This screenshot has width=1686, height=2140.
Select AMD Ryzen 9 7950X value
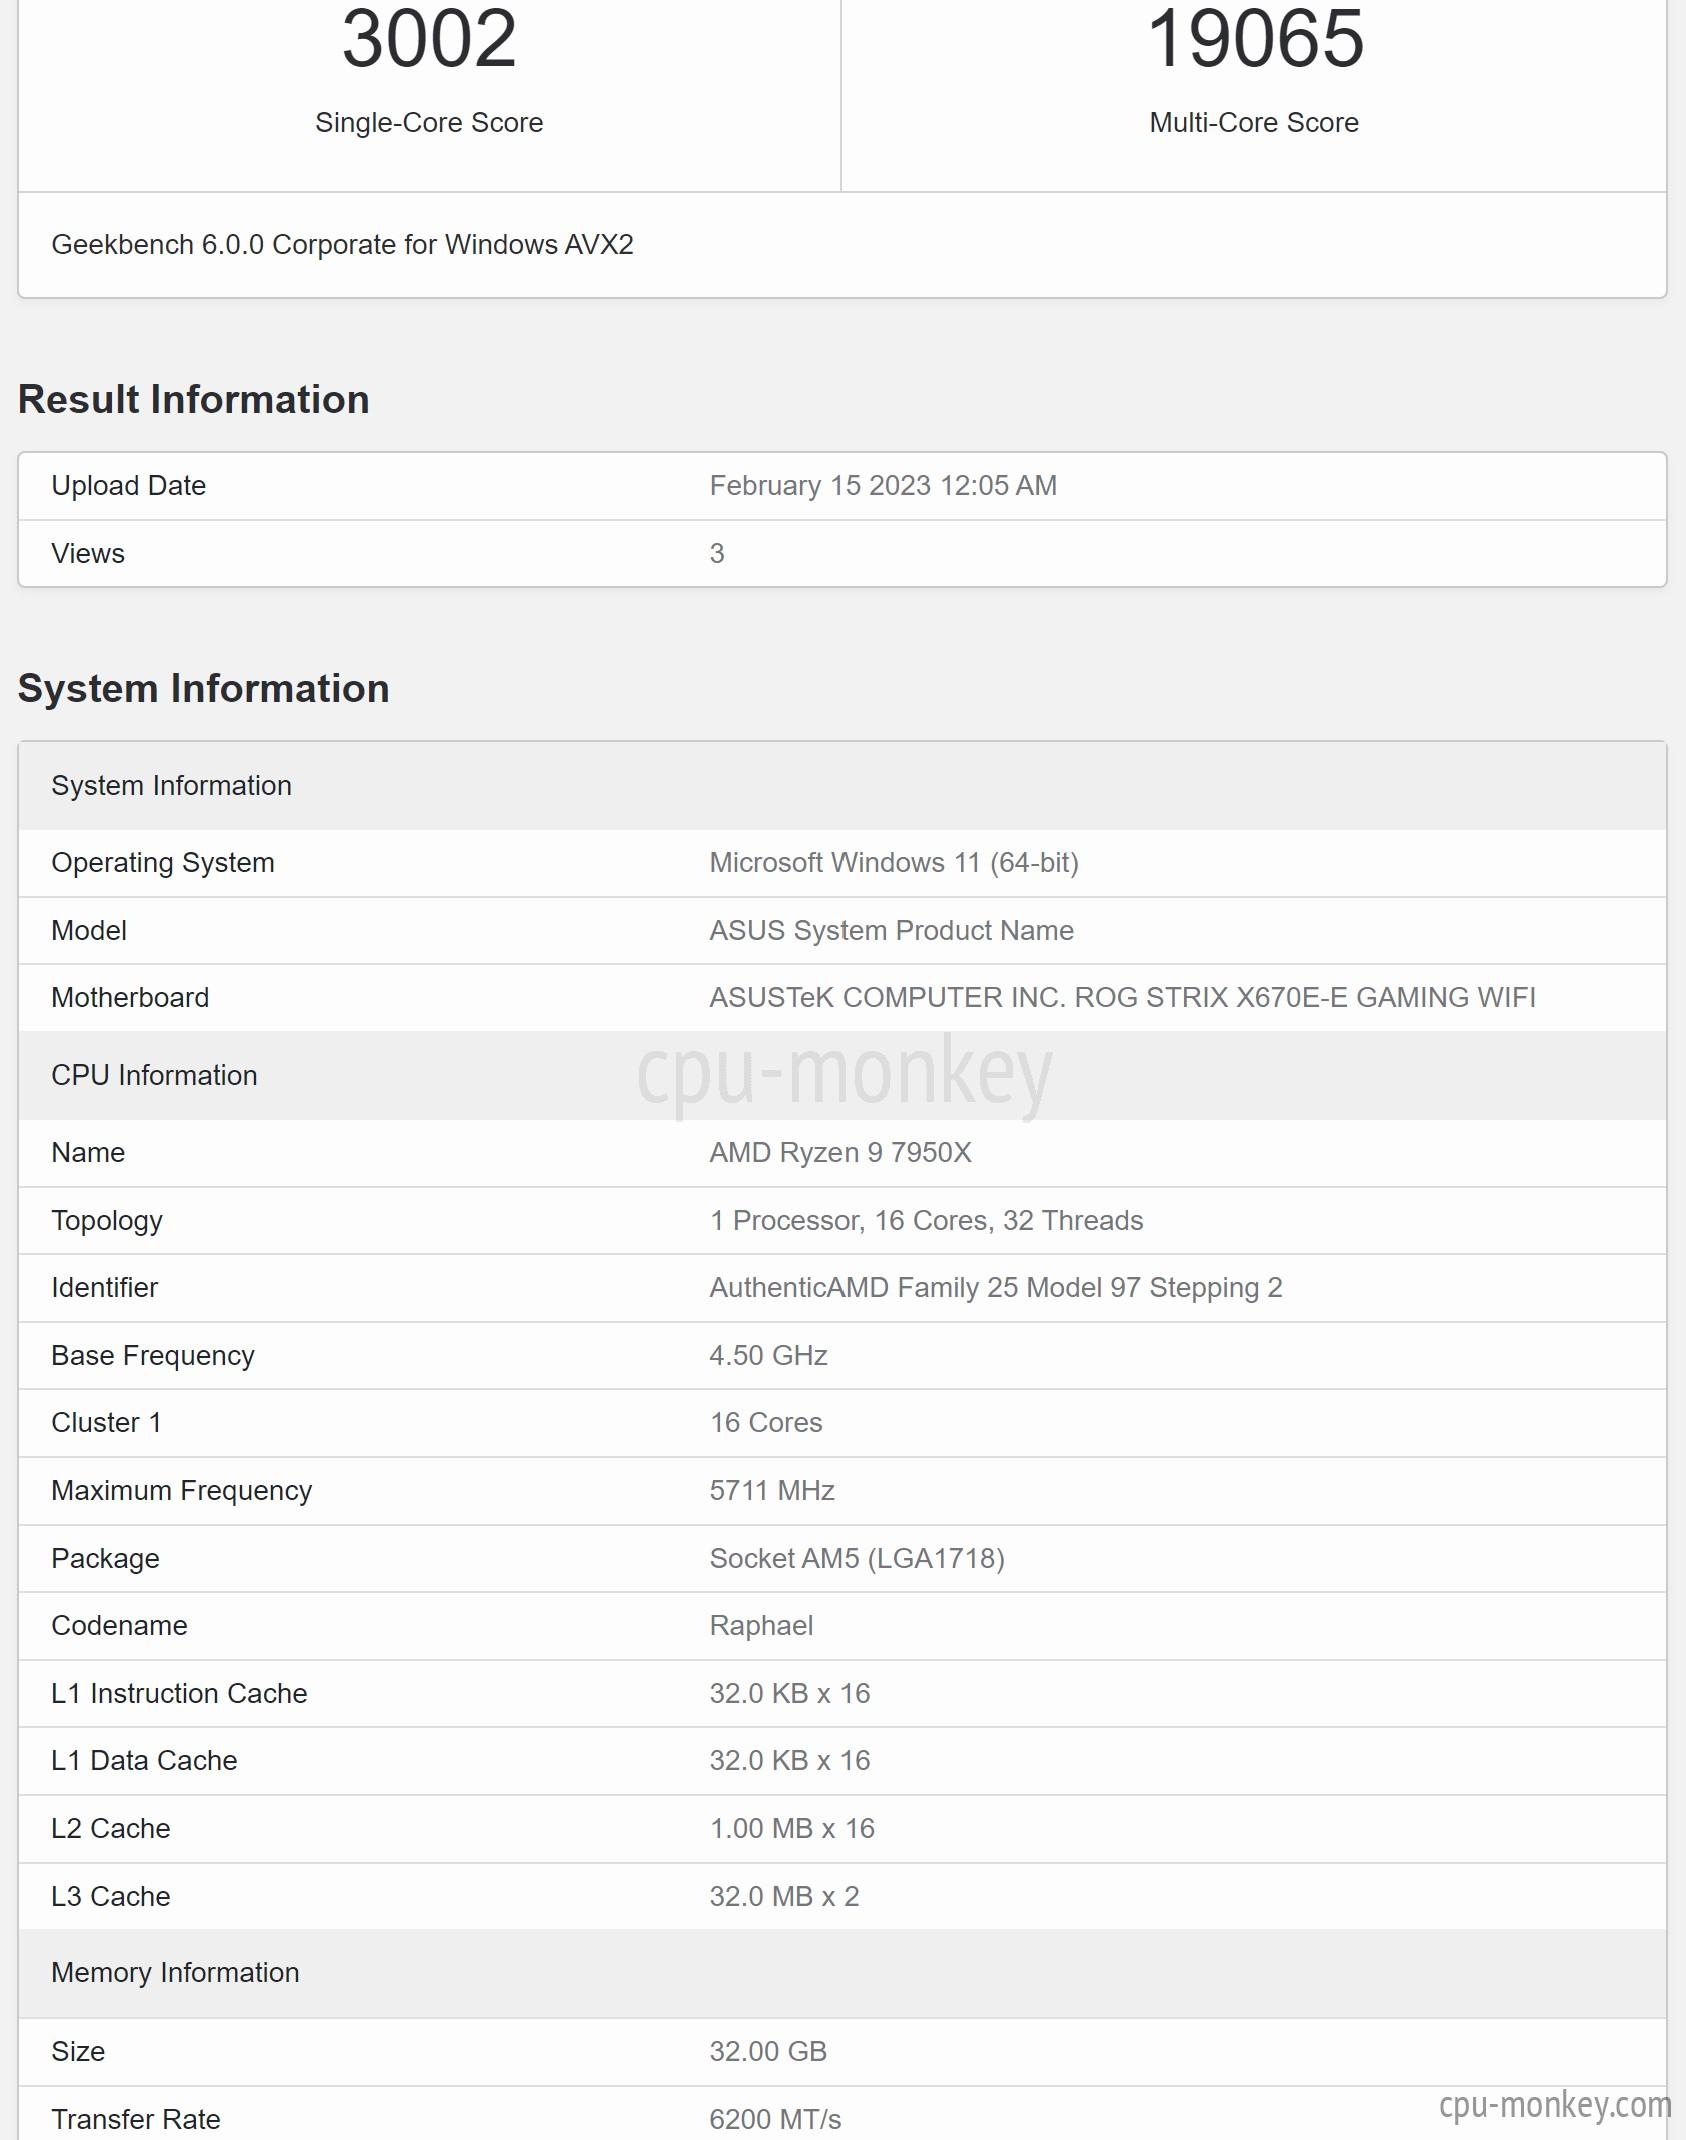point(840,1153)
